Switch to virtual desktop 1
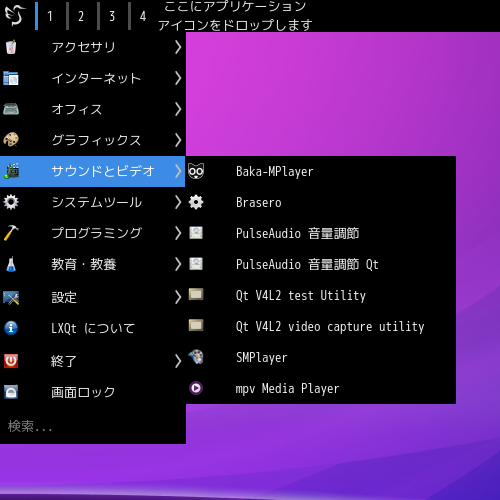Image resolution: width=500 pixels, height=500 pixels. (x=50, y=16)
